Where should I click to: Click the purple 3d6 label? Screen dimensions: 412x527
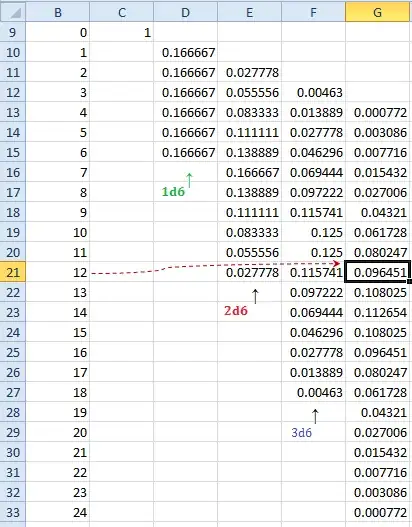(301, 433)
